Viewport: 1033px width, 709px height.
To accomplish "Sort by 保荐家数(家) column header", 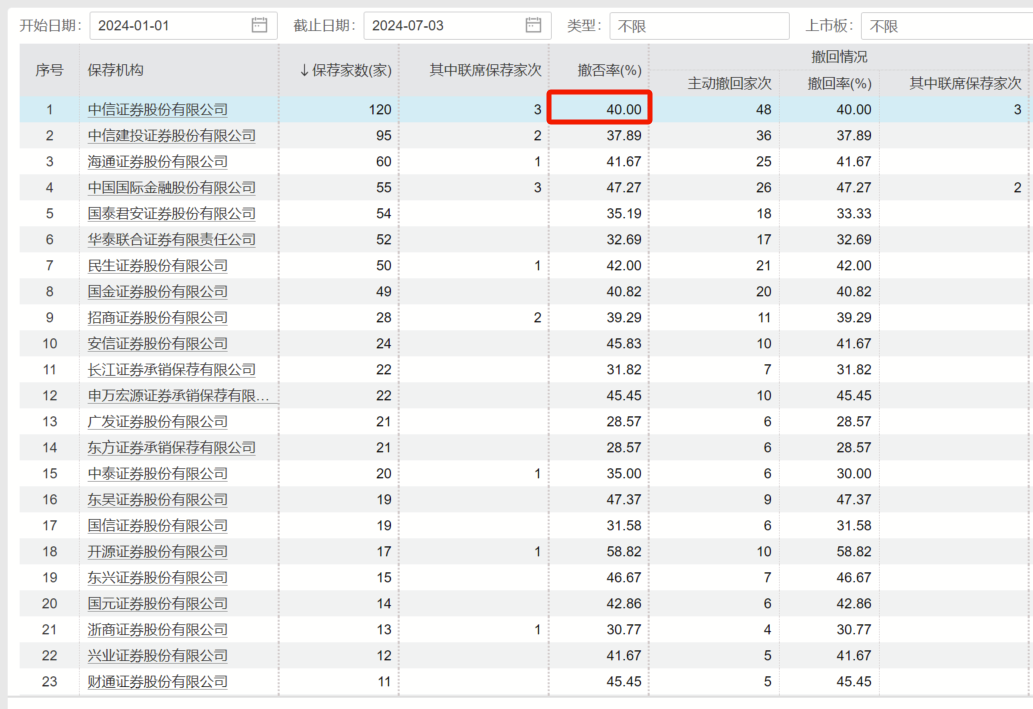I will (345, 71).
